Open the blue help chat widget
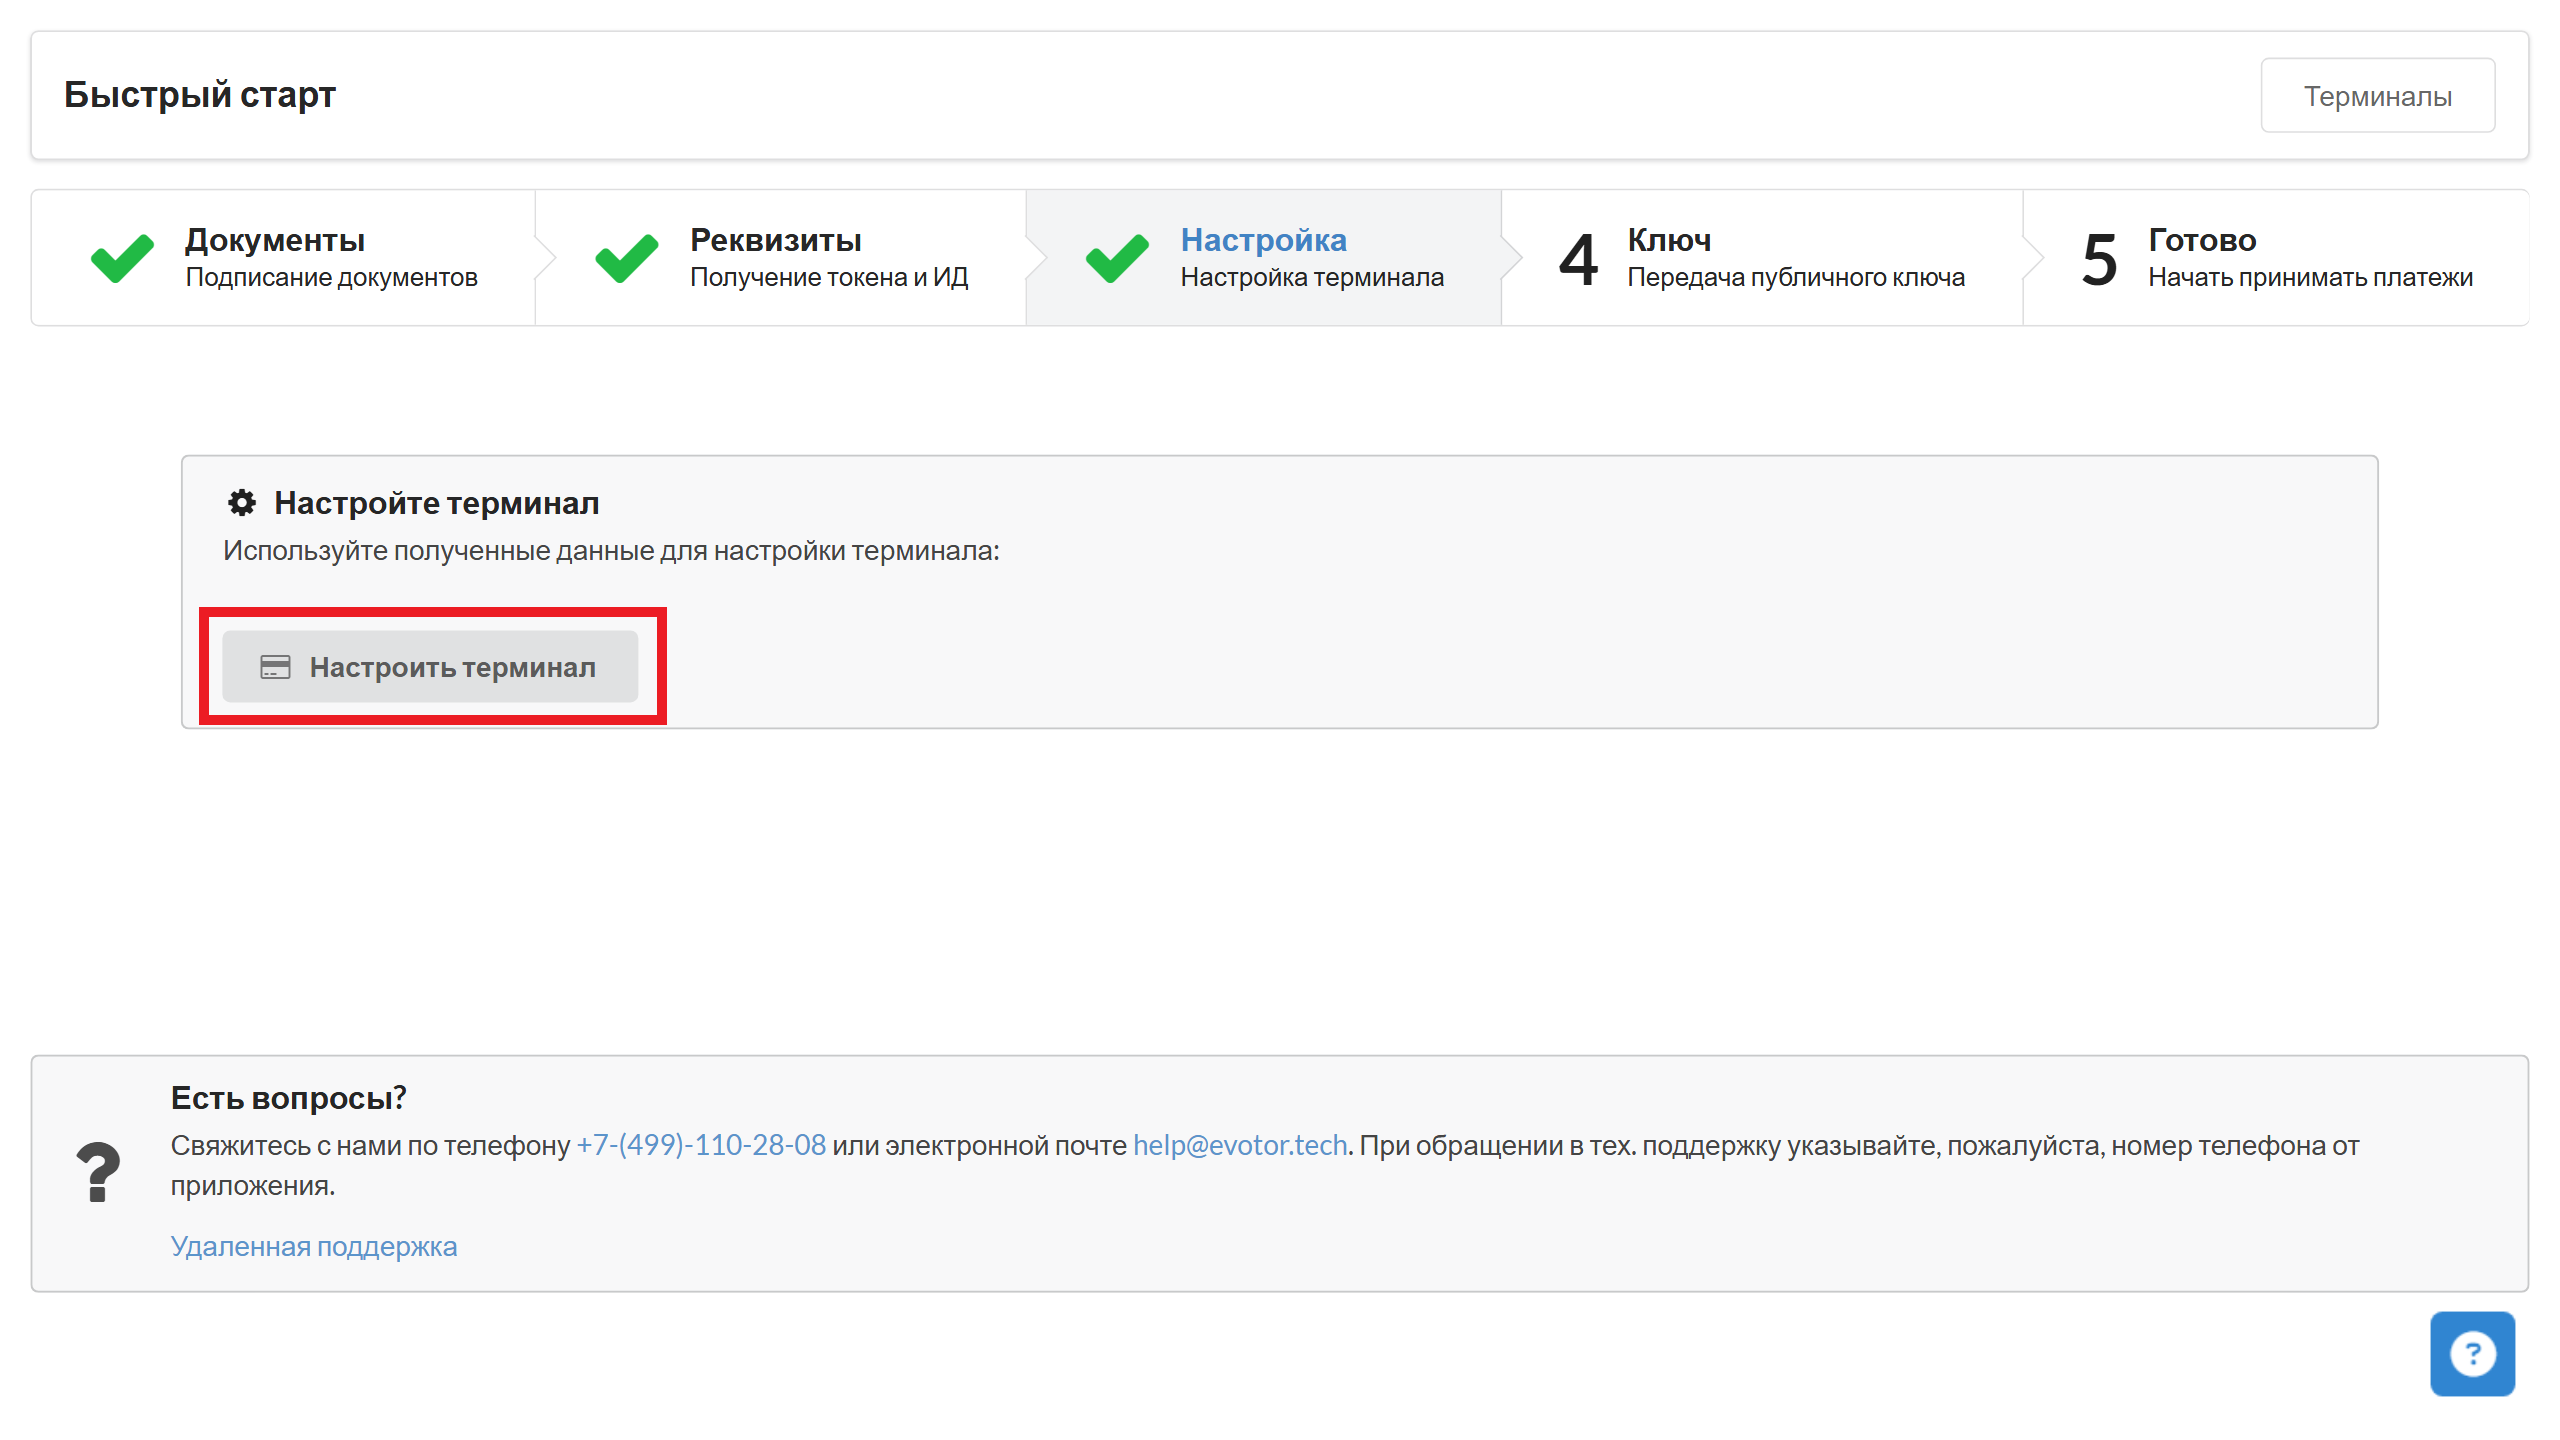Image resolution: width=2560 pixels, height=1440 pixels. 2472,1354
